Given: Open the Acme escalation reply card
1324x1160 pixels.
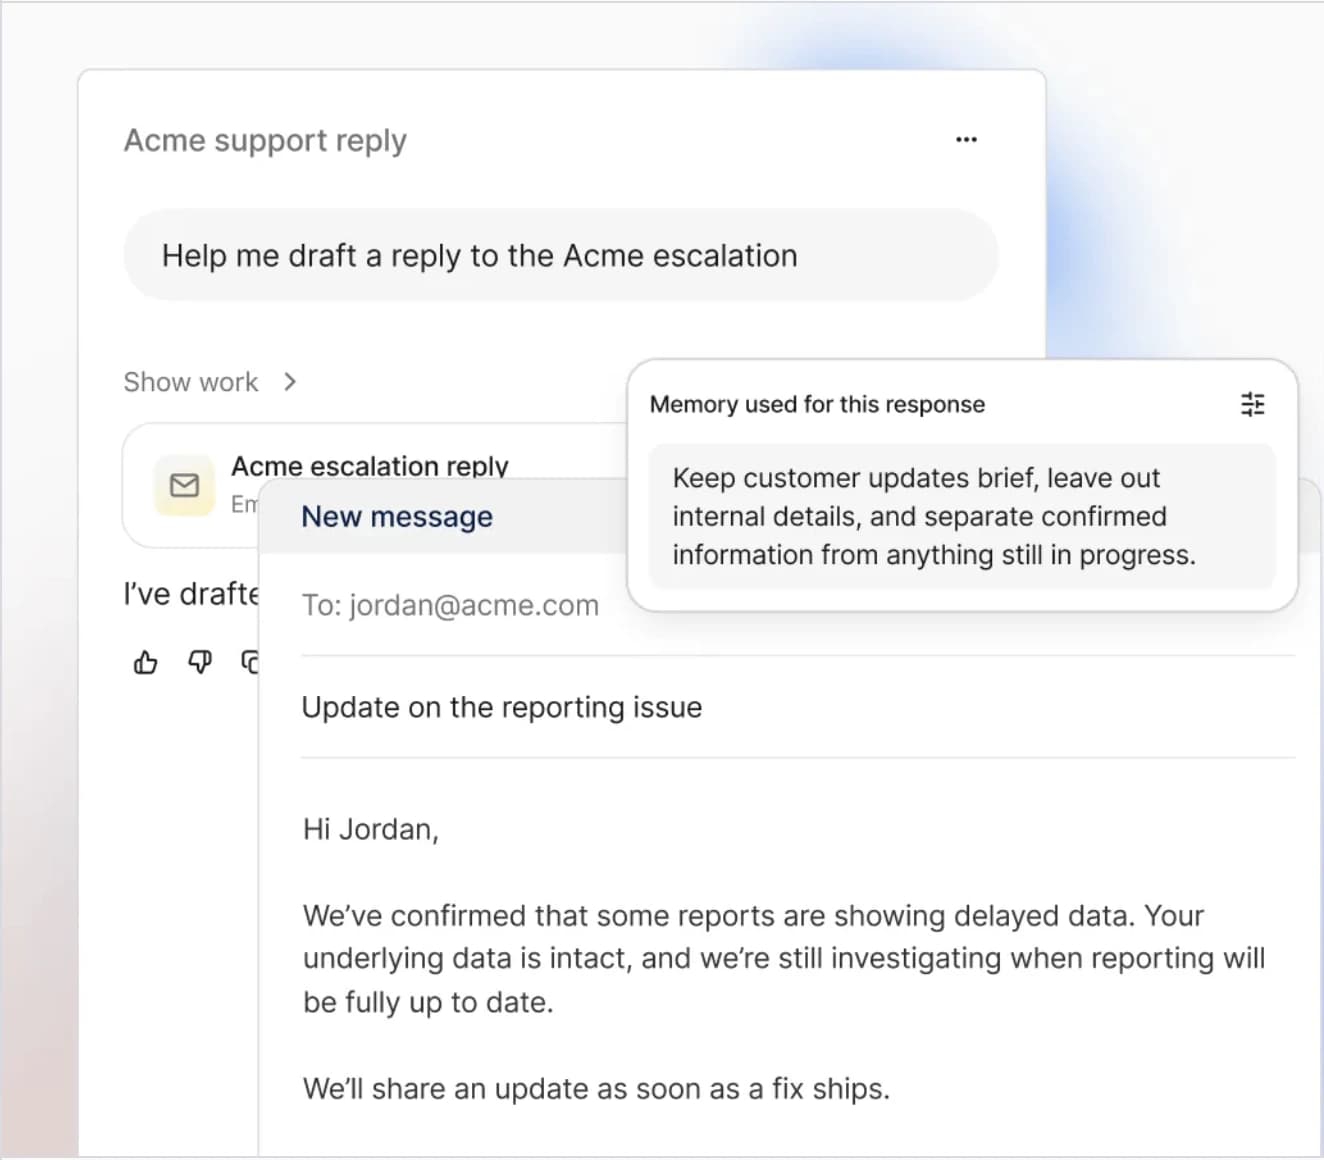Looking at the screenshot, I should coord(375,486).
